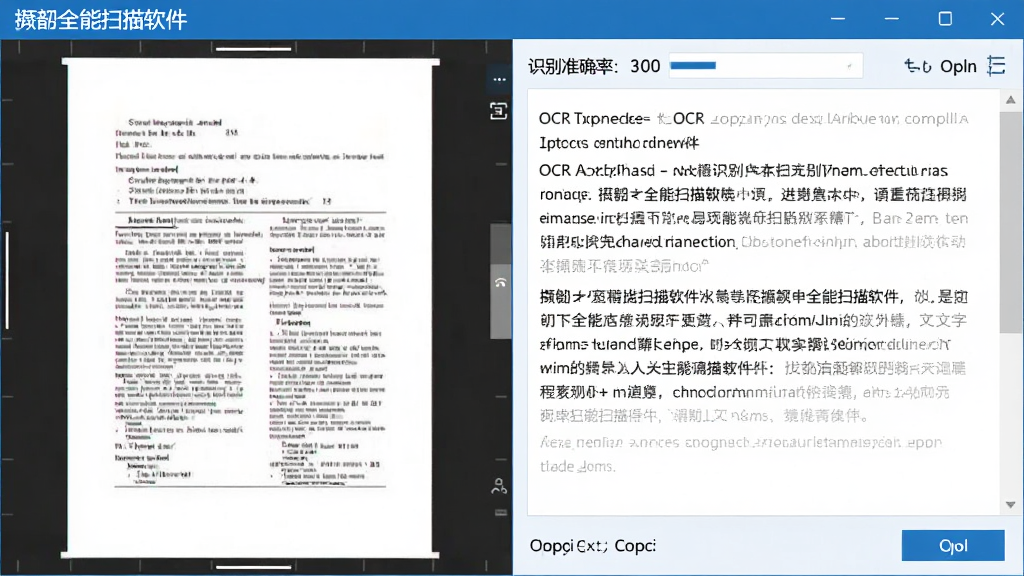
Task: Click inside the OCR result text area
Action: coord(763,302)
